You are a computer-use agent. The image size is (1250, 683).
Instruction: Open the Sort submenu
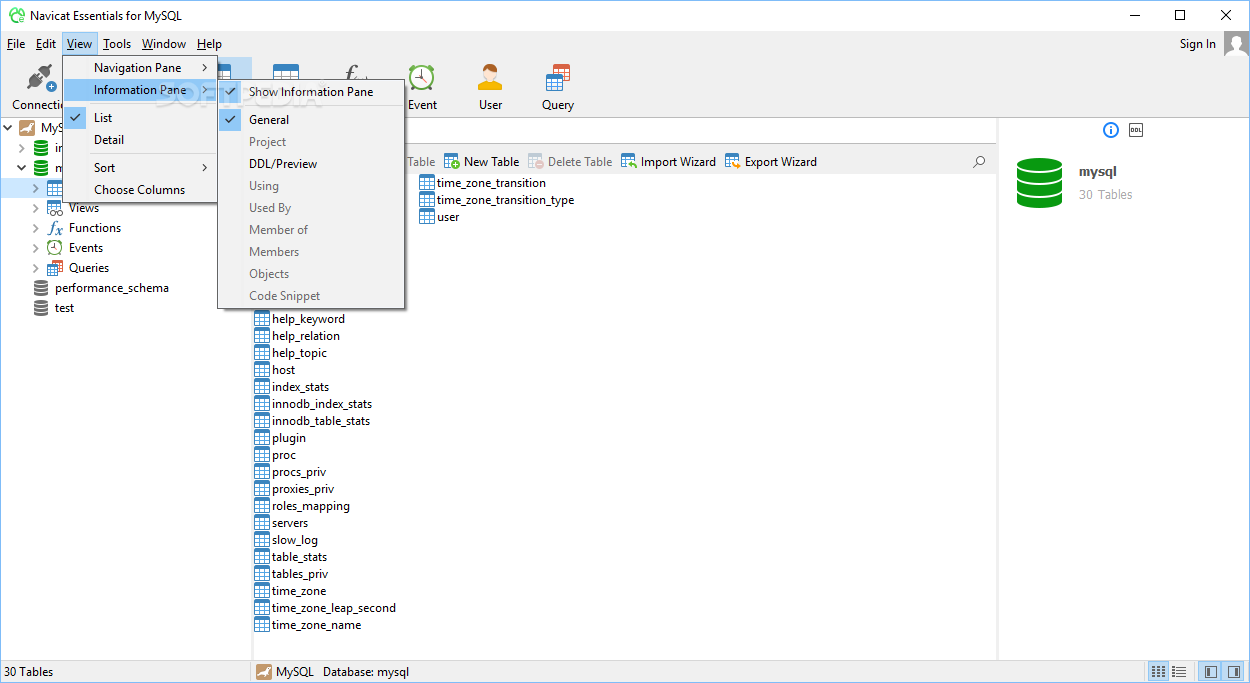coord(140,168)
